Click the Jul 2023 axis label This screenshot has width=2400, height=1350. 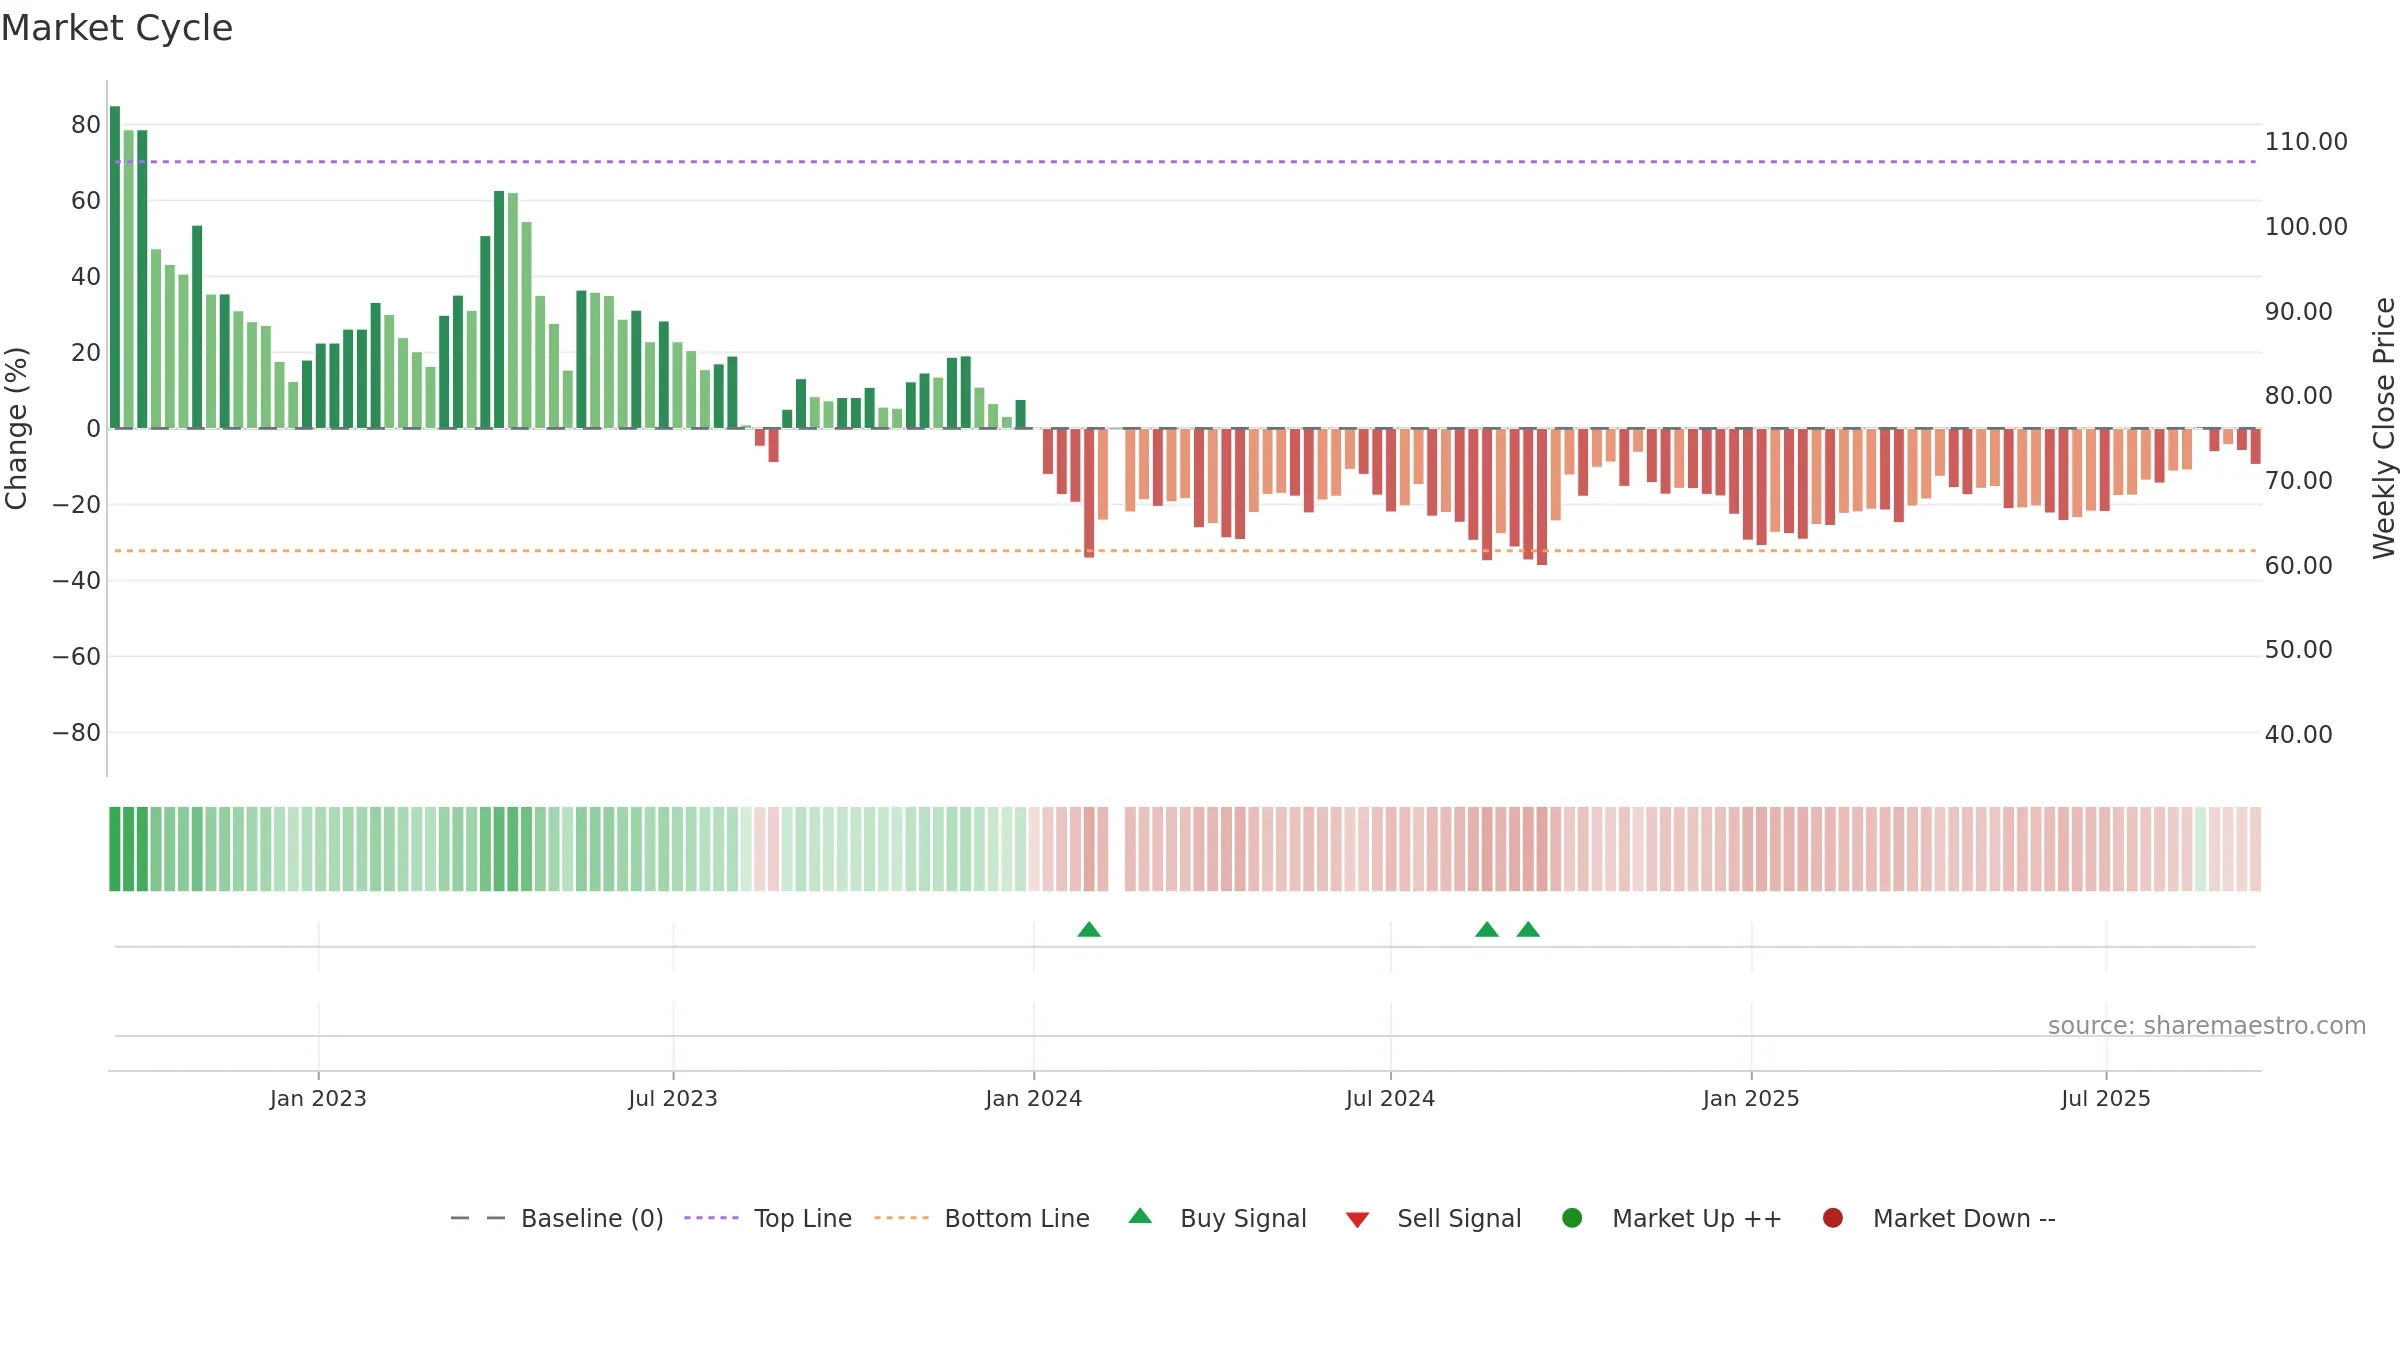673,1099
